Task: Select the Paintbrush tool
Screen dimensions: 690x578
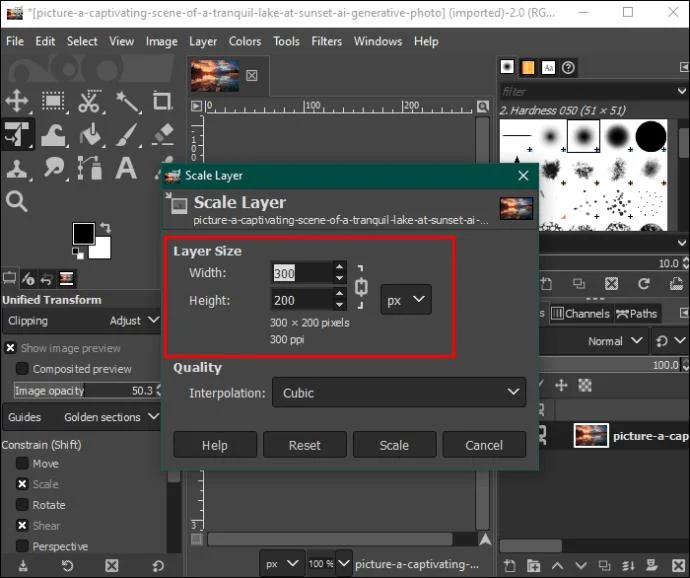Action: 127,135
